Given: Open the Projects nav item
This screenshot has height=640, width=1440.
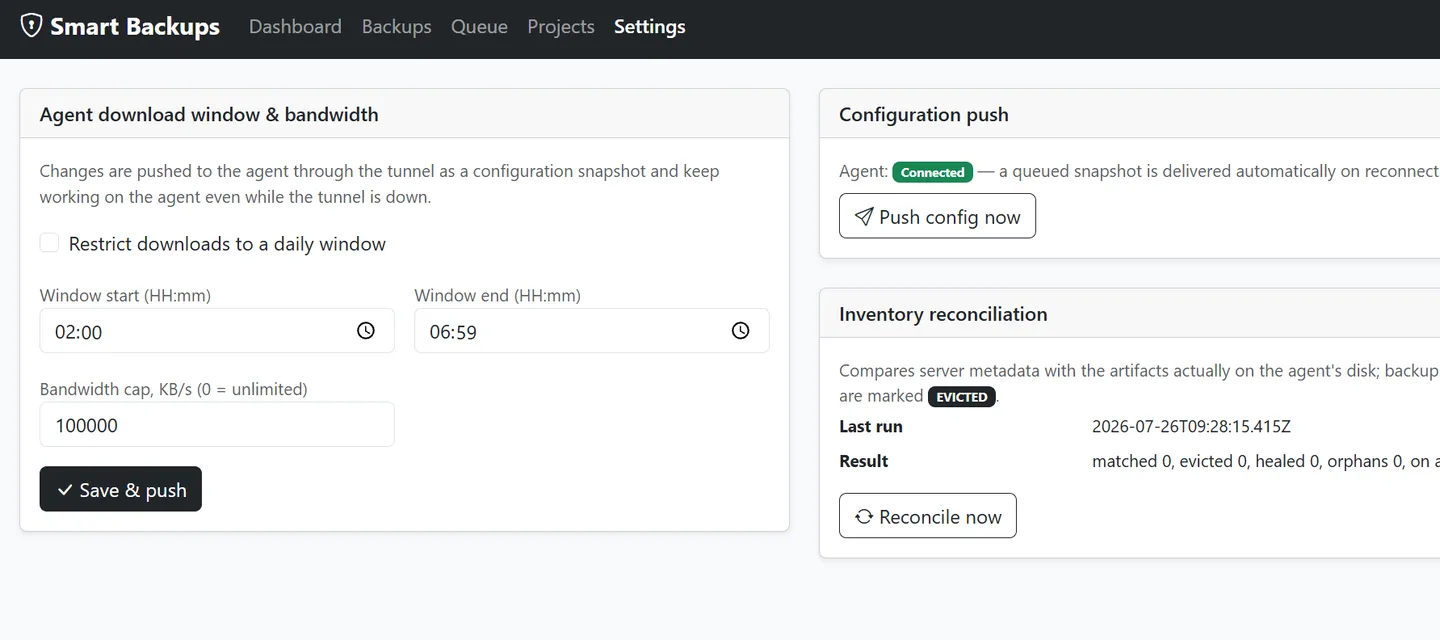Looking at the screenshot, I should (x=561, y=27).
